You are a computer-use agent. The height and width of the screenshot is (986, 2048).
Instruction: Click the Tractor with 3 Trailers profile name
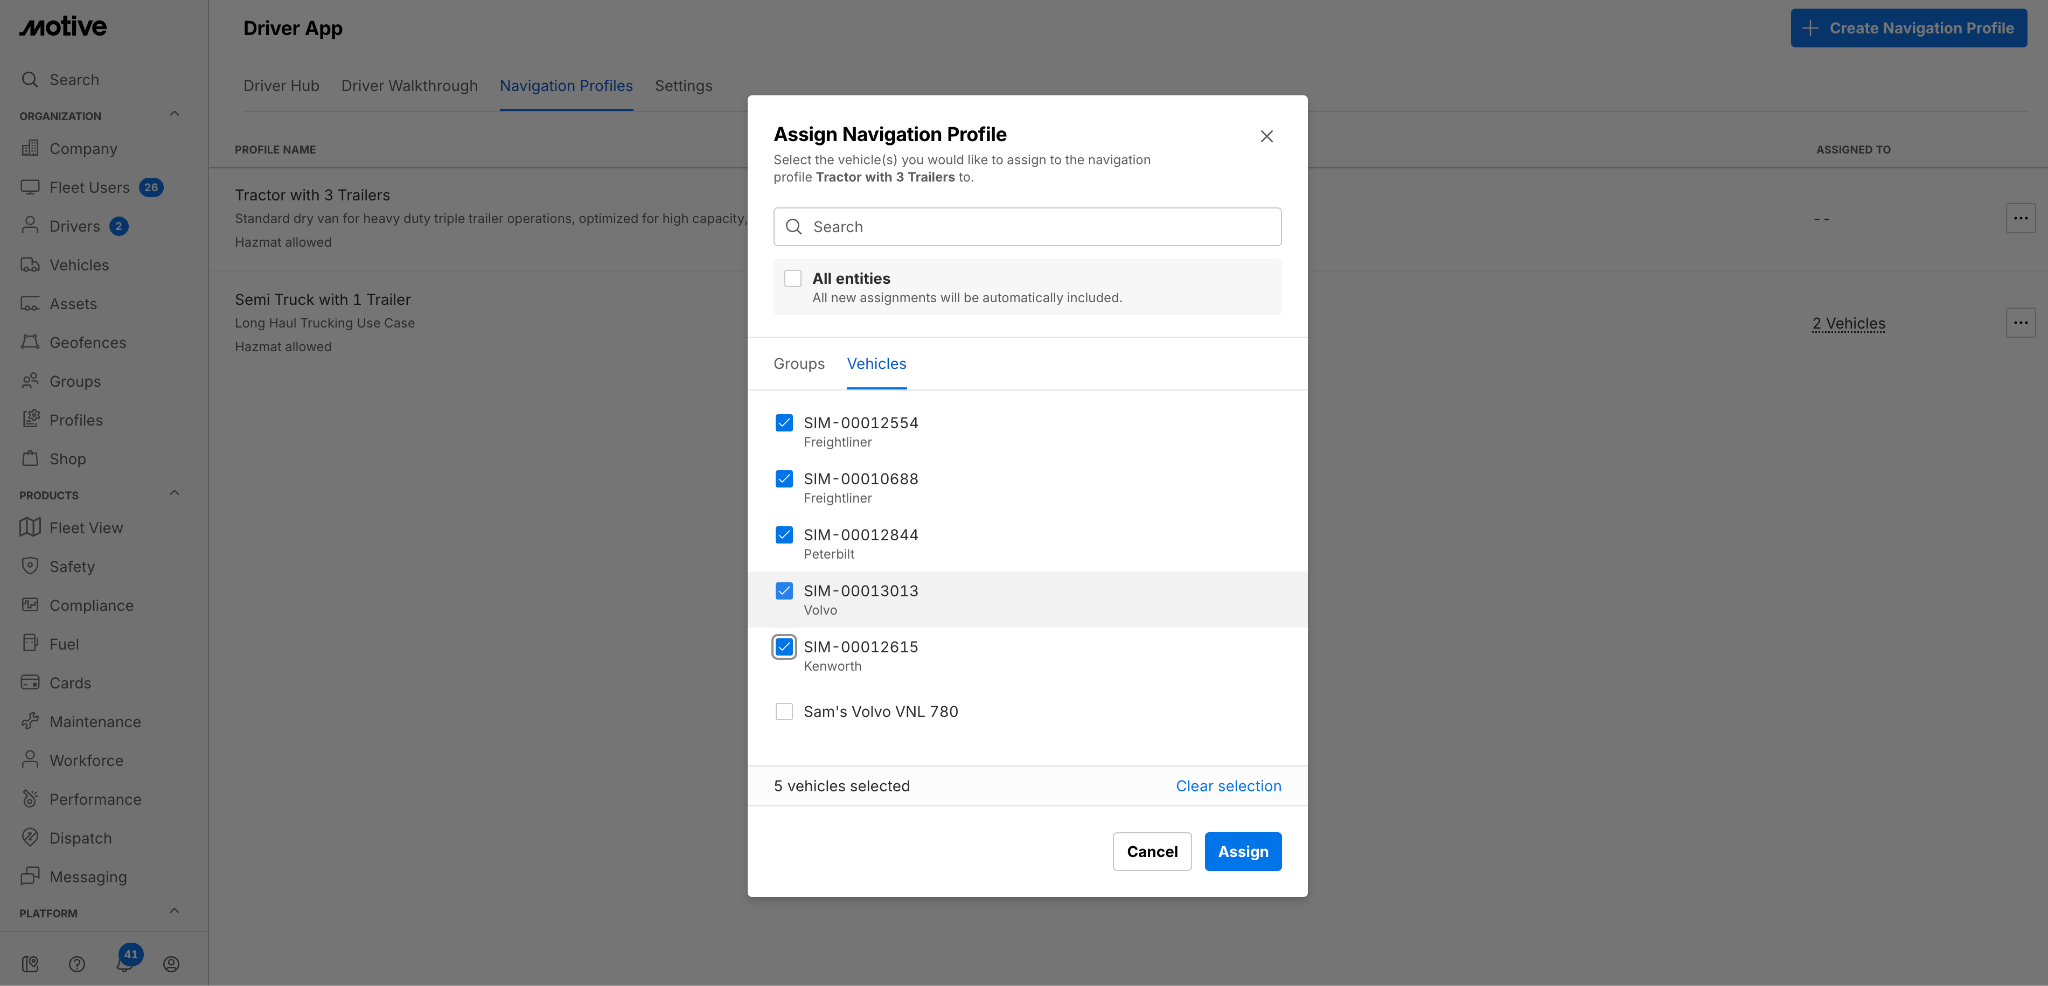pyautogui.click(x=313, y=195)
